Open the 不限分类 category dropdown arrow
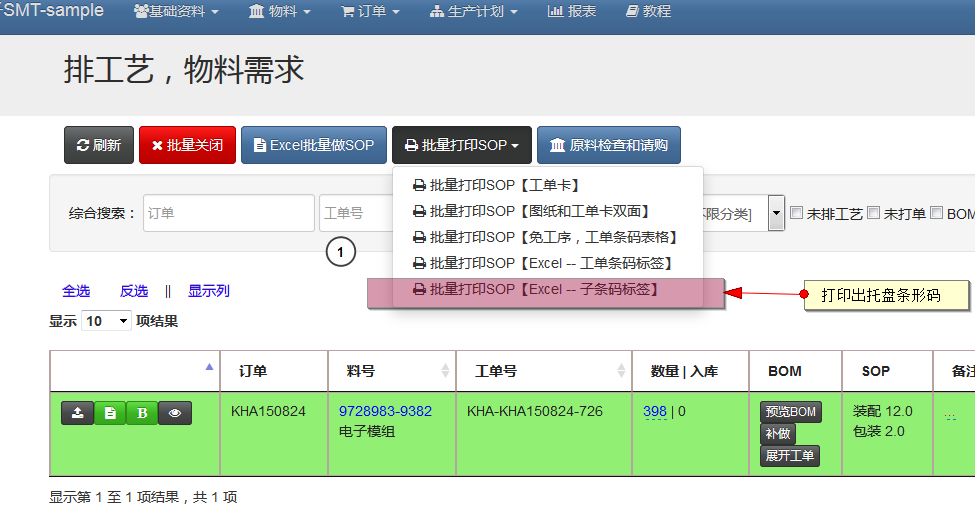This screenshot has height=518, width=979. coord(775,213)
